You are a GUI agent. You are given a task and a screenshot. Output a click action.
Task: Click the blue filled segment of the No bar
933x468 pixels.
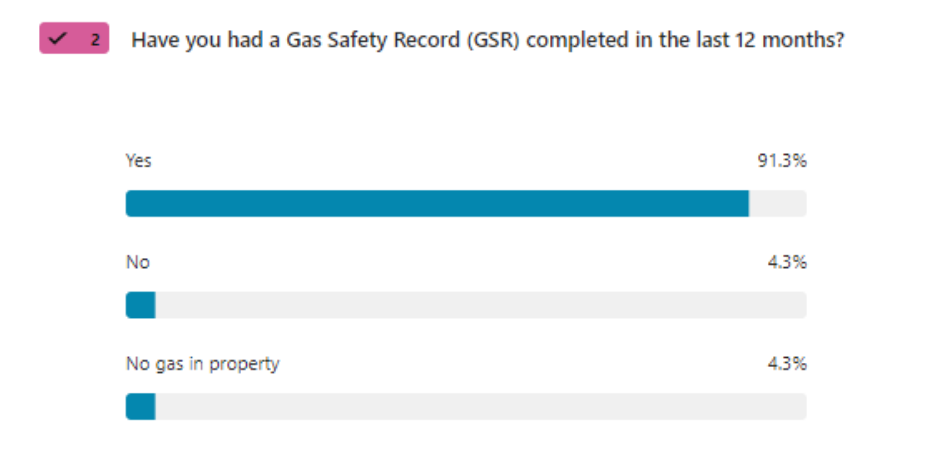[140, 305]
